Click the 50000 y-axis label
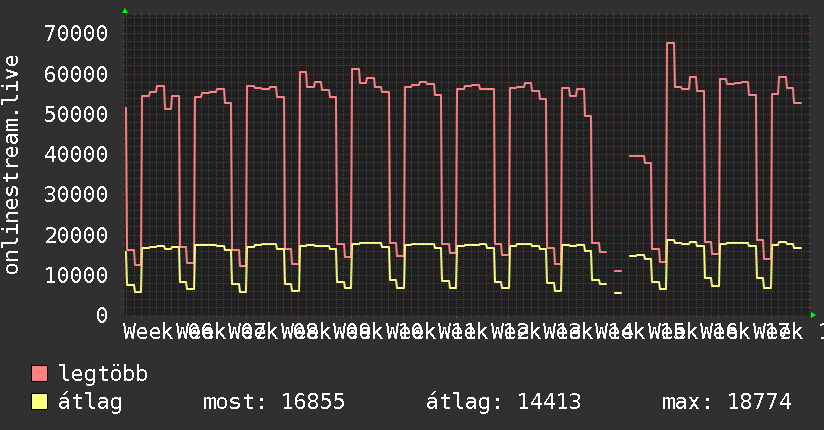 (x=76, y=114)
